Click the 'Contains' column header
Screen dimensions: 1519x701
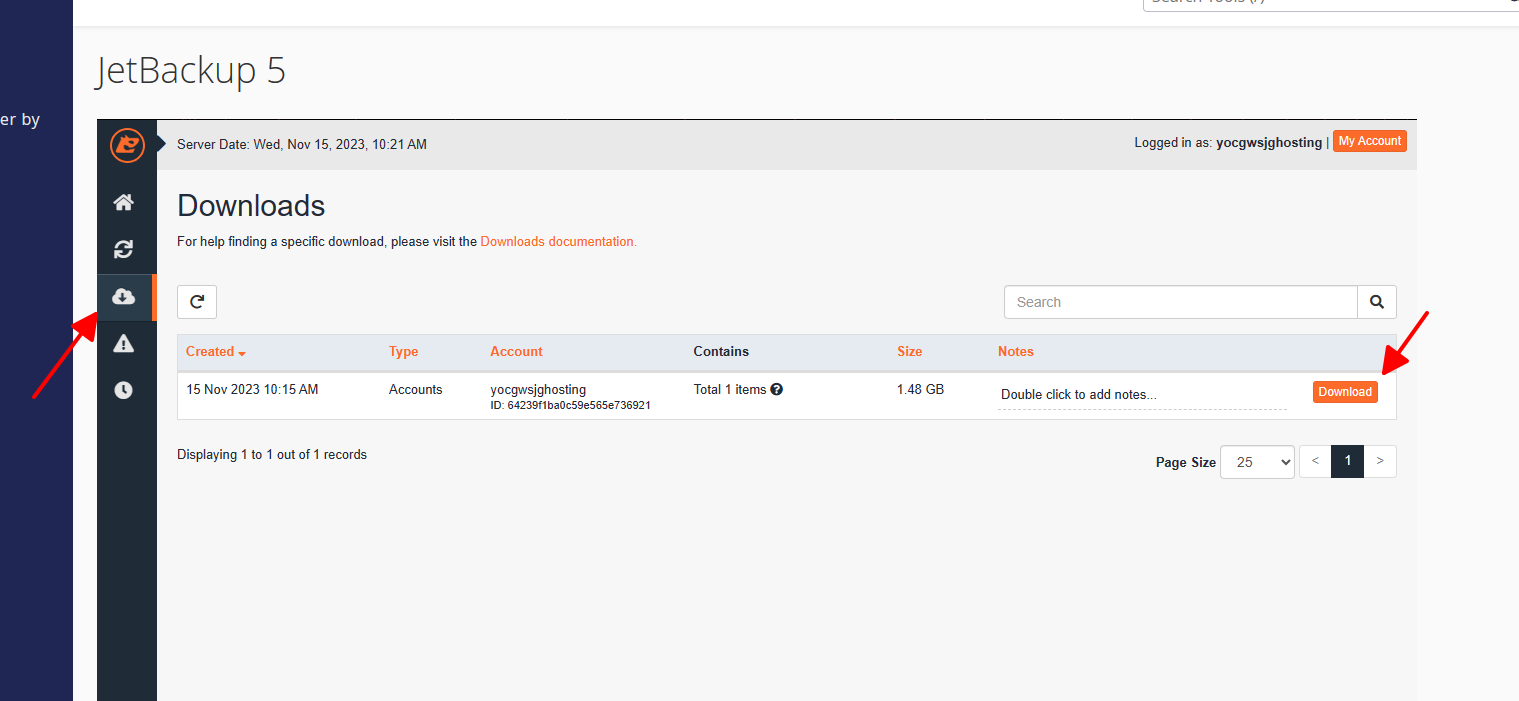[x=721, y=351]
